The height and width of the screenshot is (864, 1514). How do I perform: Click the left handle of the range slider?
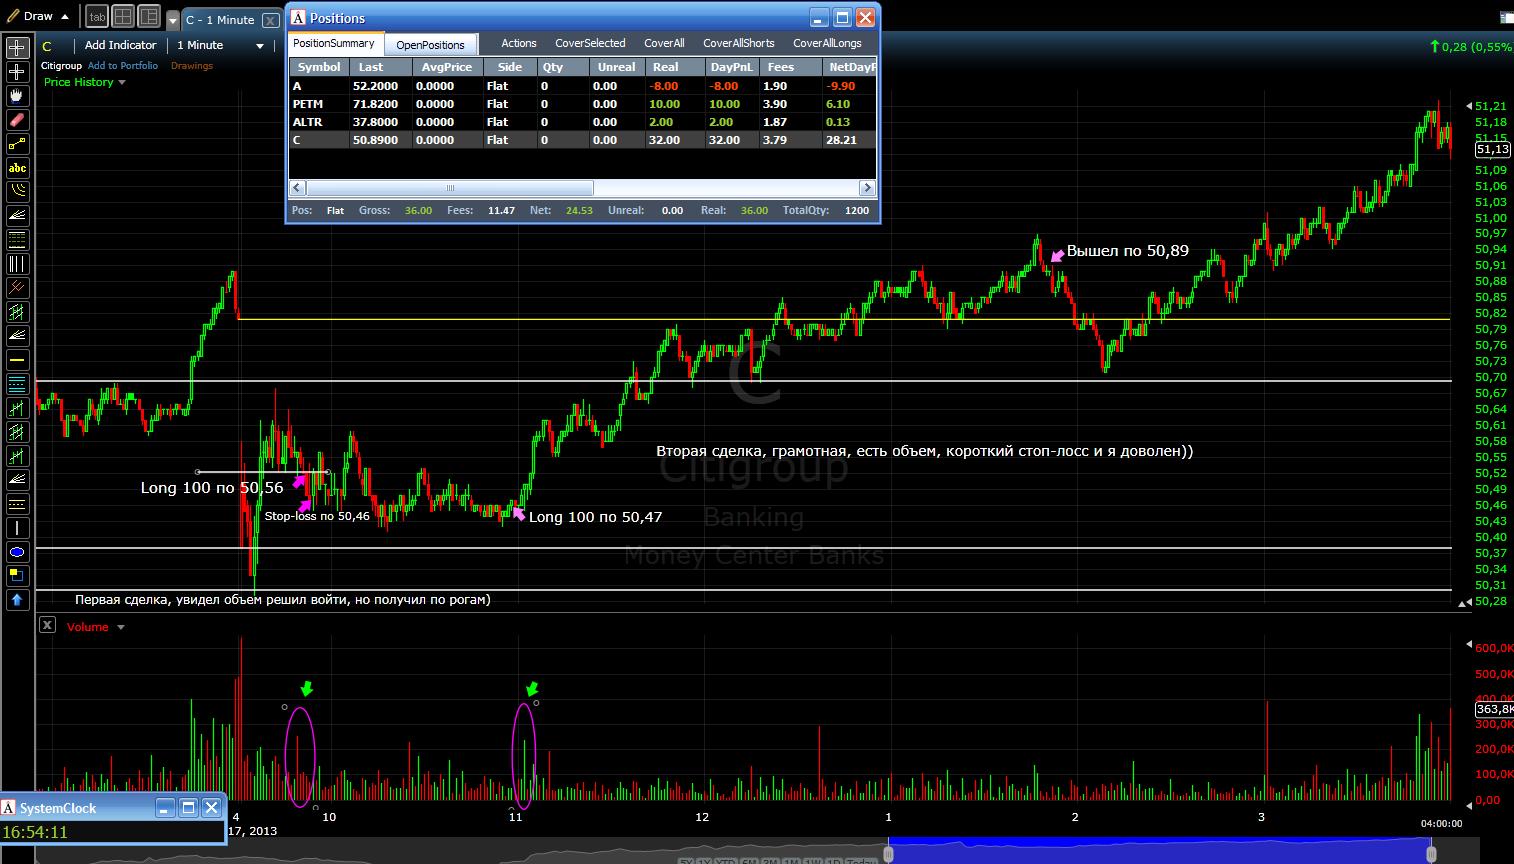tap(887, 853)
